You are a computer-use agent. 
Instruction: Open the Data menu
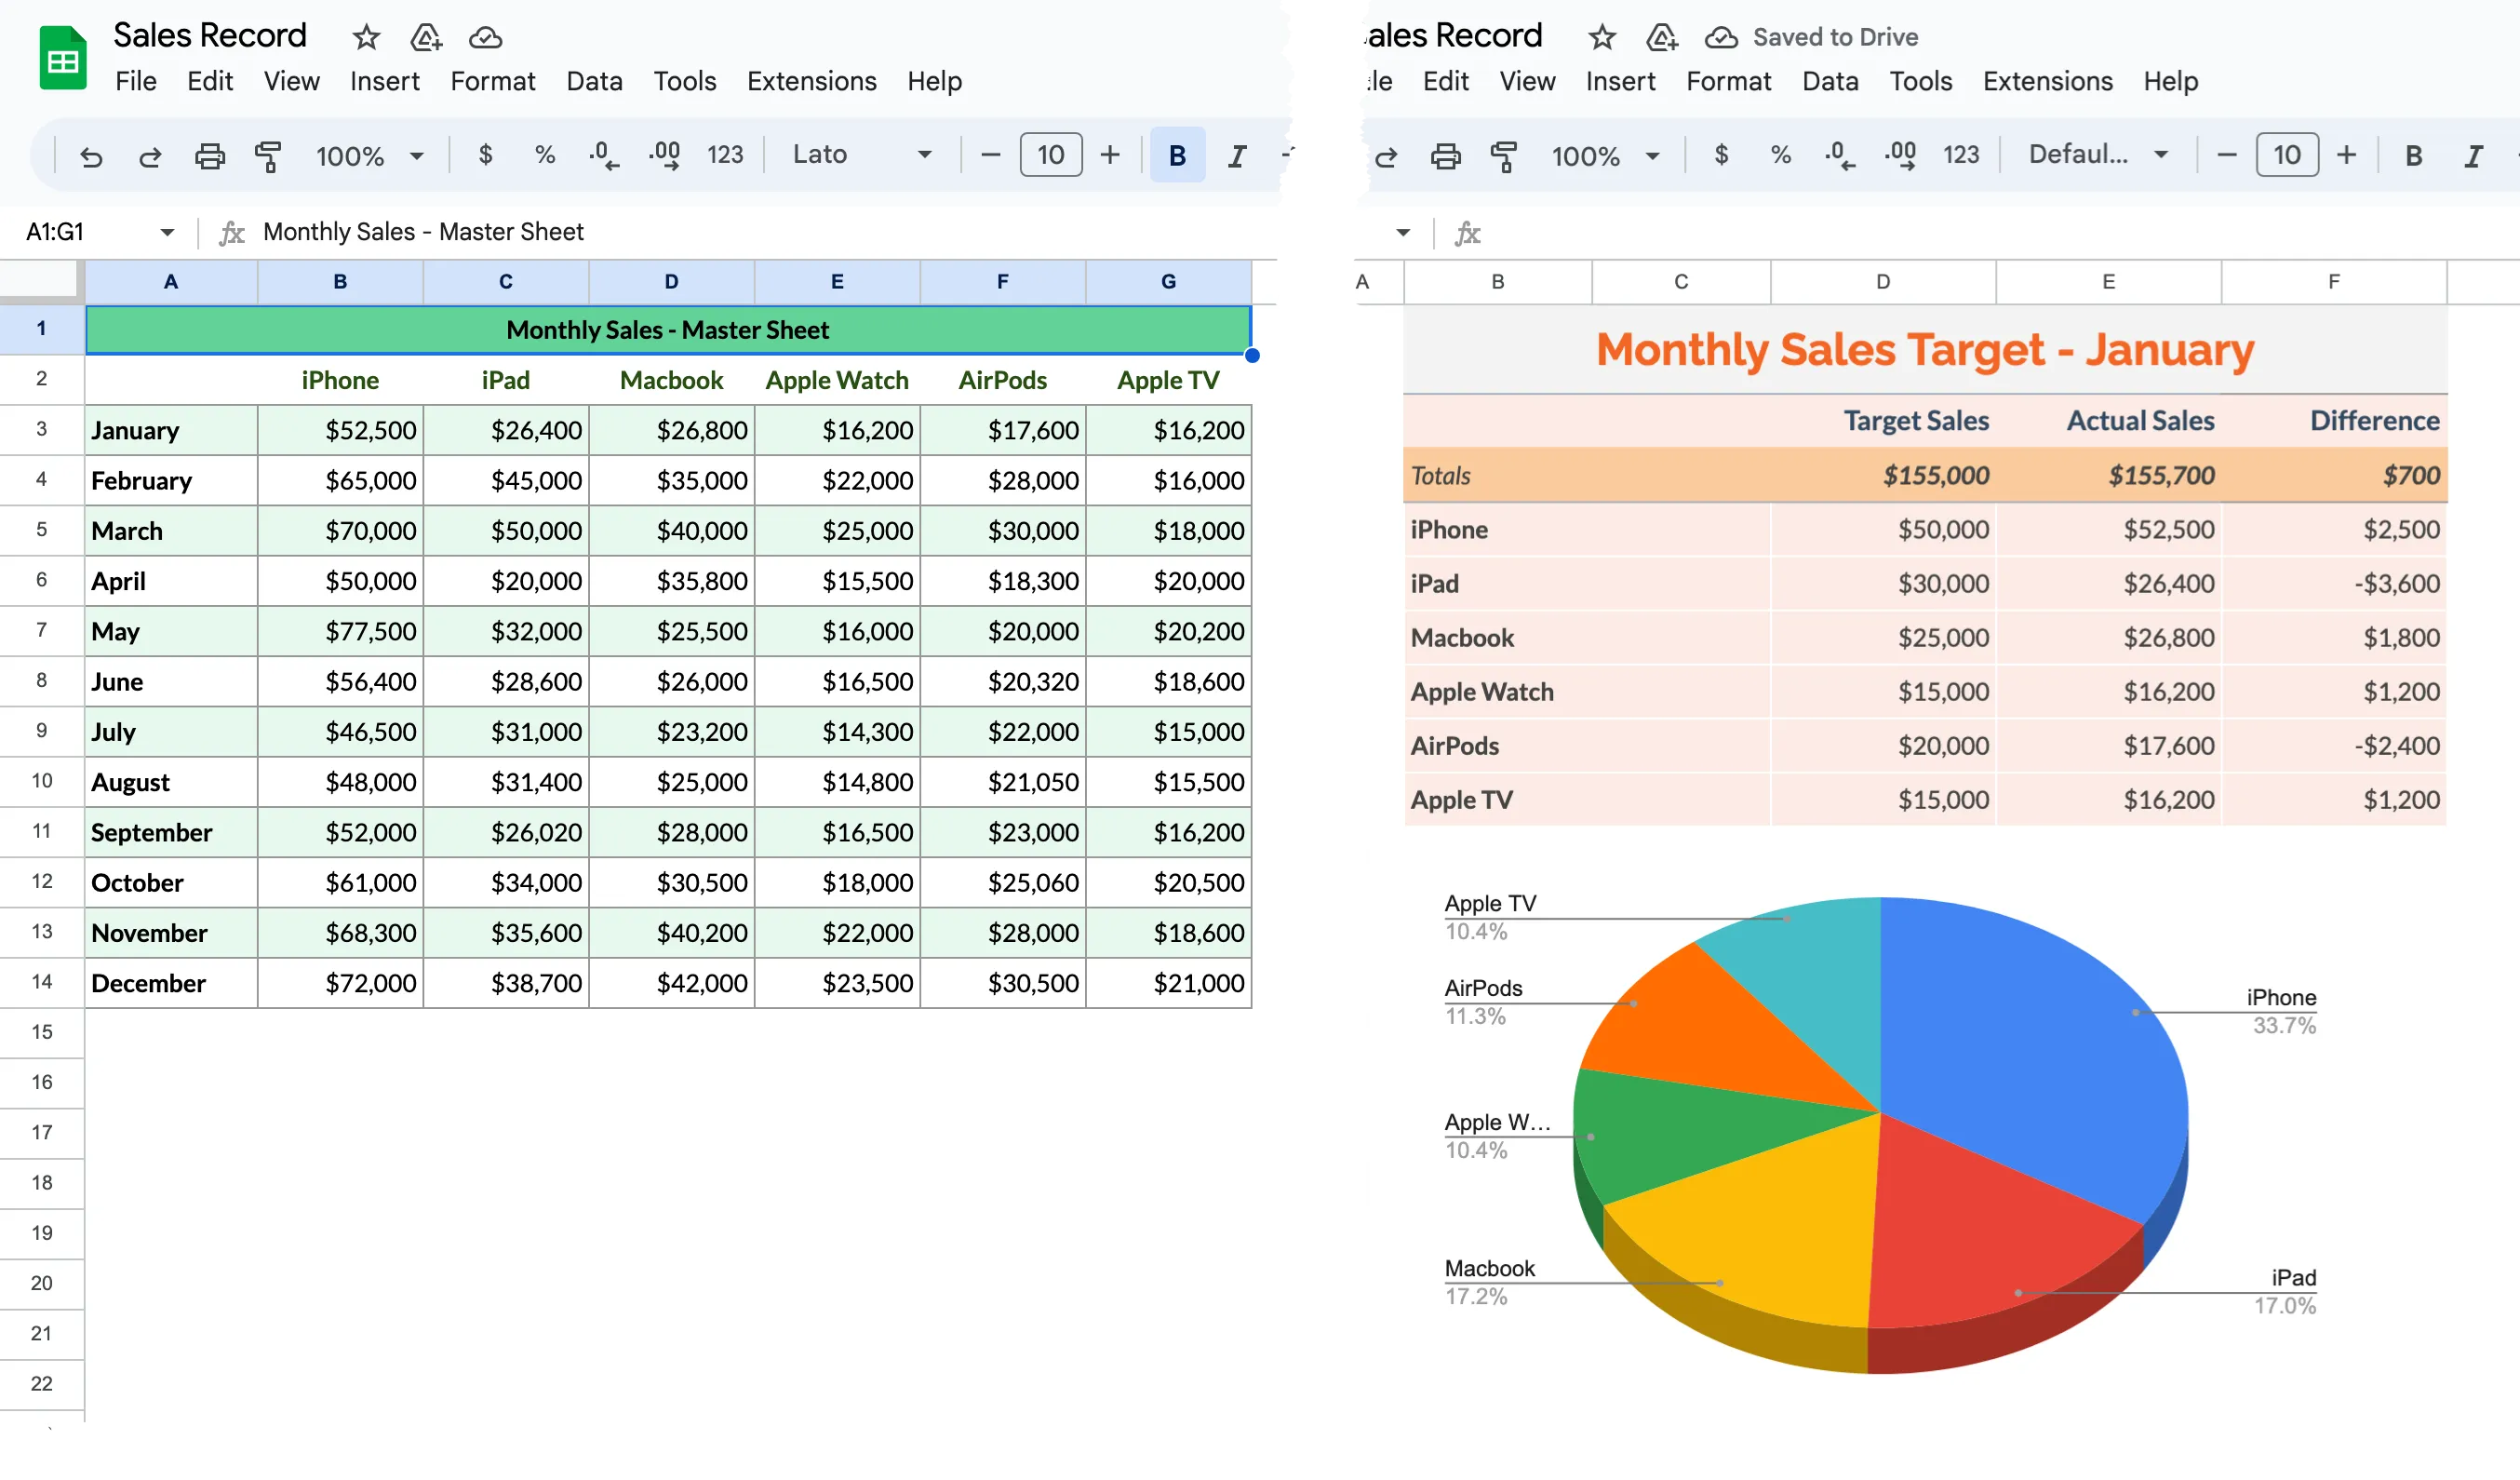click(594, 81)
